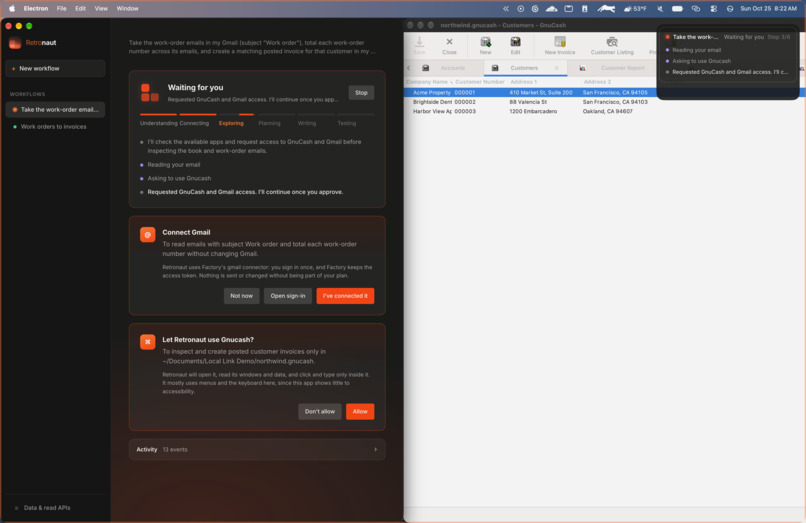The width and height of the screenshot is (806, 523).
Task: Select the Acme Property customer row
Action: (529, 93)
